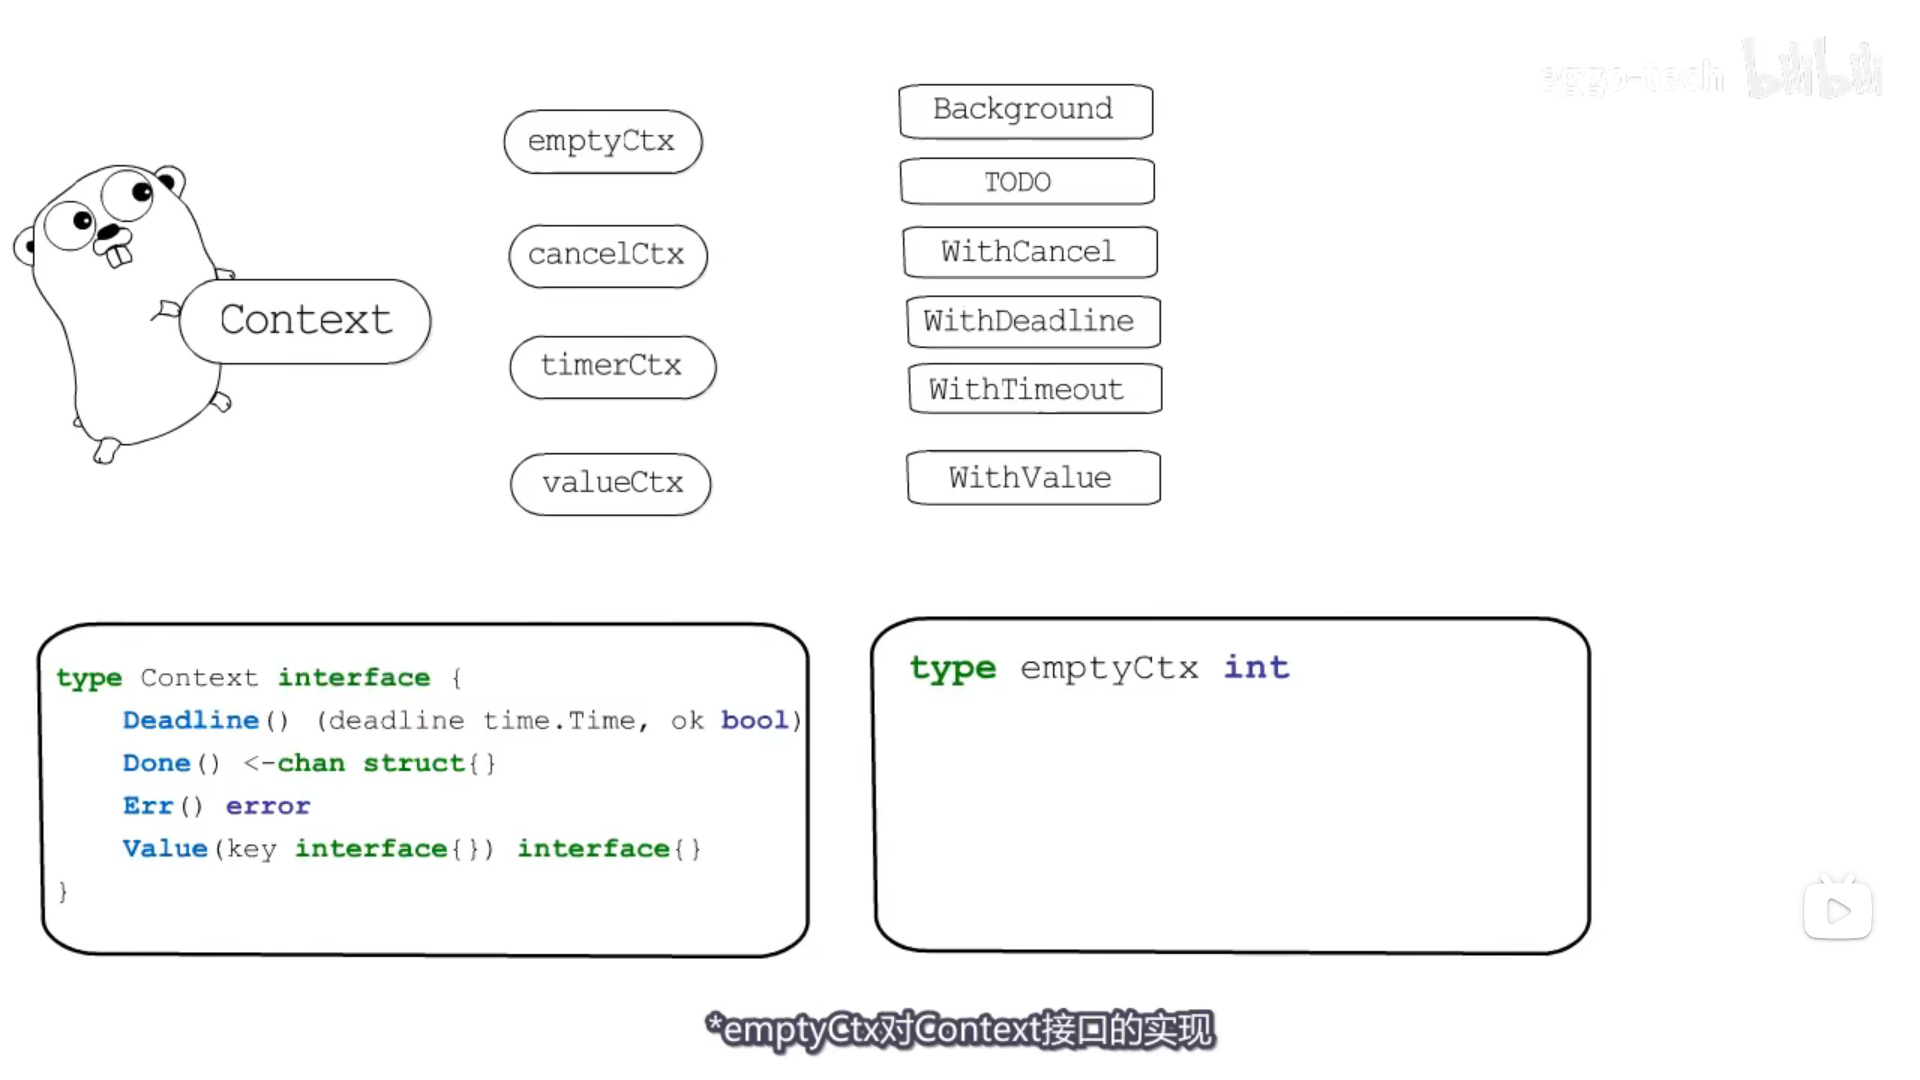Click the Done() method name in code
This screenshot has width=1920, height=1080.
click(x=170, y=763)
